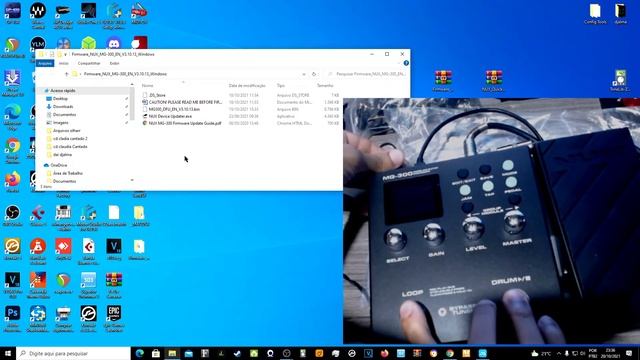Open the Config Tools folder on desktop
The width and height of the screenshot is (640, 360).
coord(595,14)
